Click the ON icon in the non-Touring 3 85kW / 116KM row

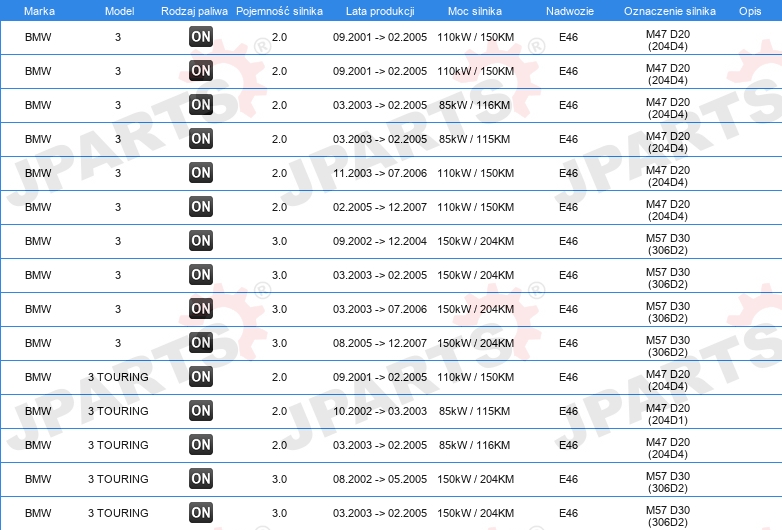coord(201,105)
